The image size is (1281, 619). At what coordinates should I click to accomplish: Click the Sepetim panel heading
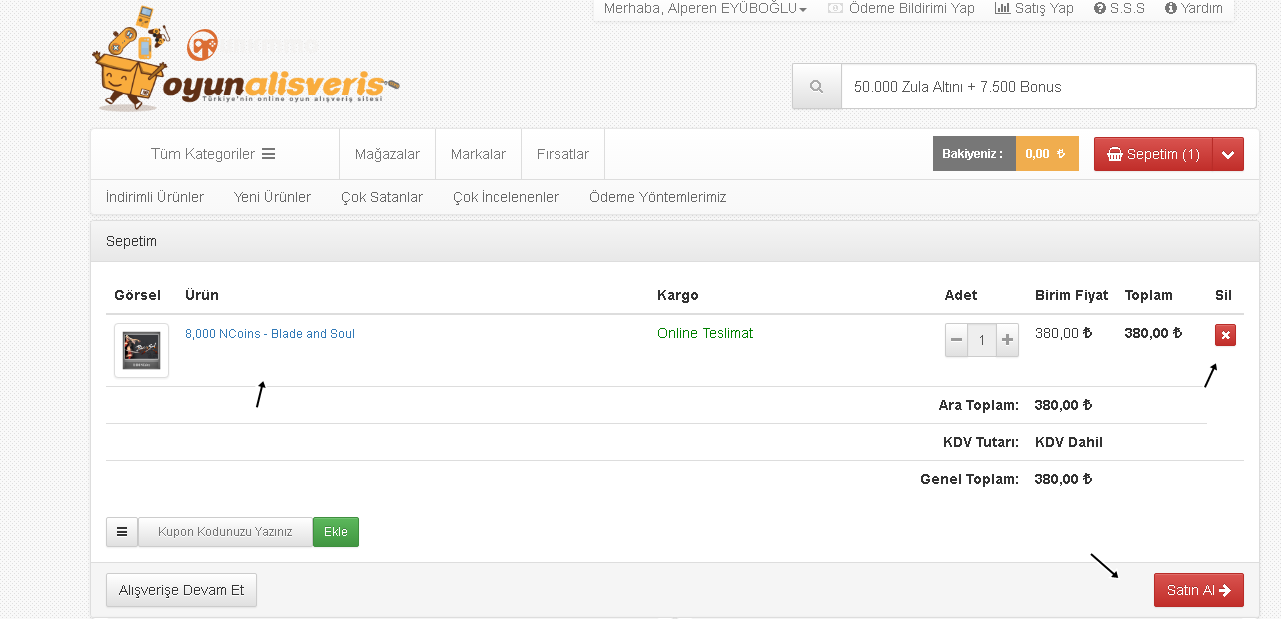(131, 241)
